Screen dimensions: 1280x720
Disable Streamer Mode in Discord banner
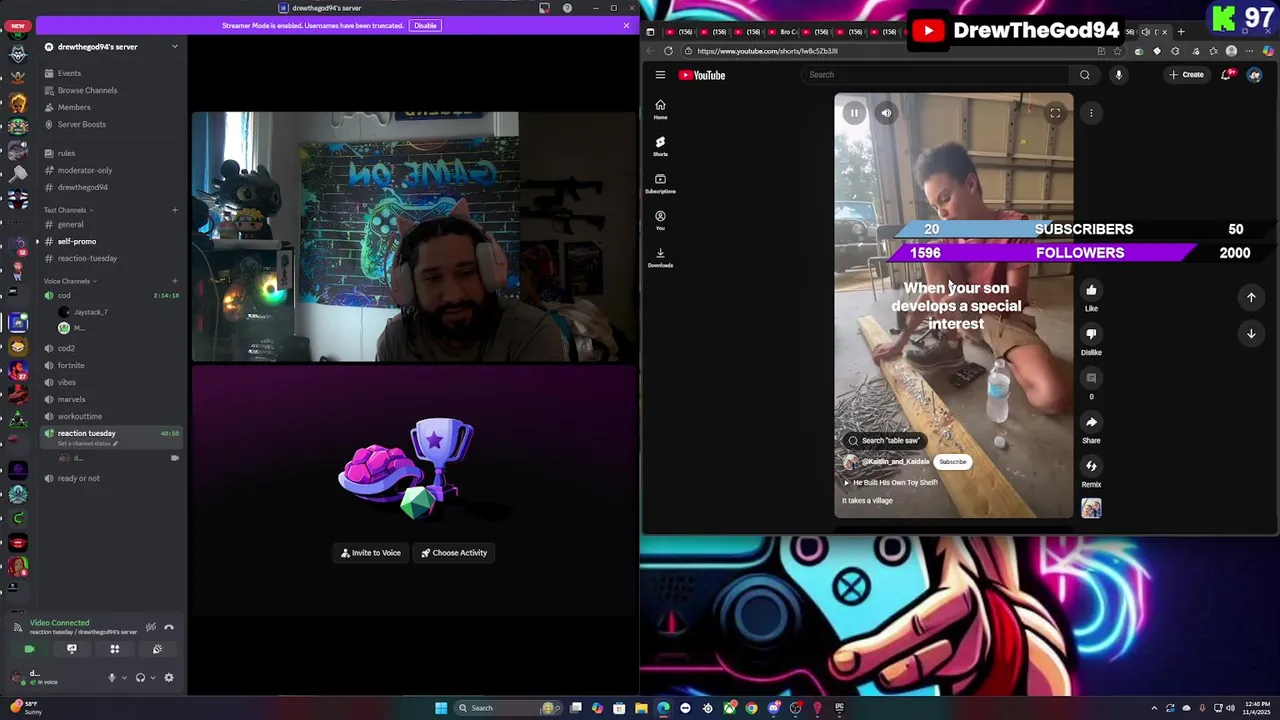(x=425, y=25)
